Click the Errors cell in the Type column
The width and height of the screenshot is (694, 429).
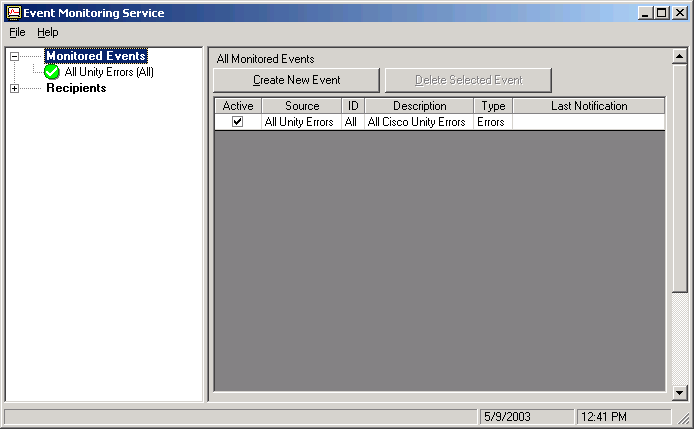click(493, 122)
